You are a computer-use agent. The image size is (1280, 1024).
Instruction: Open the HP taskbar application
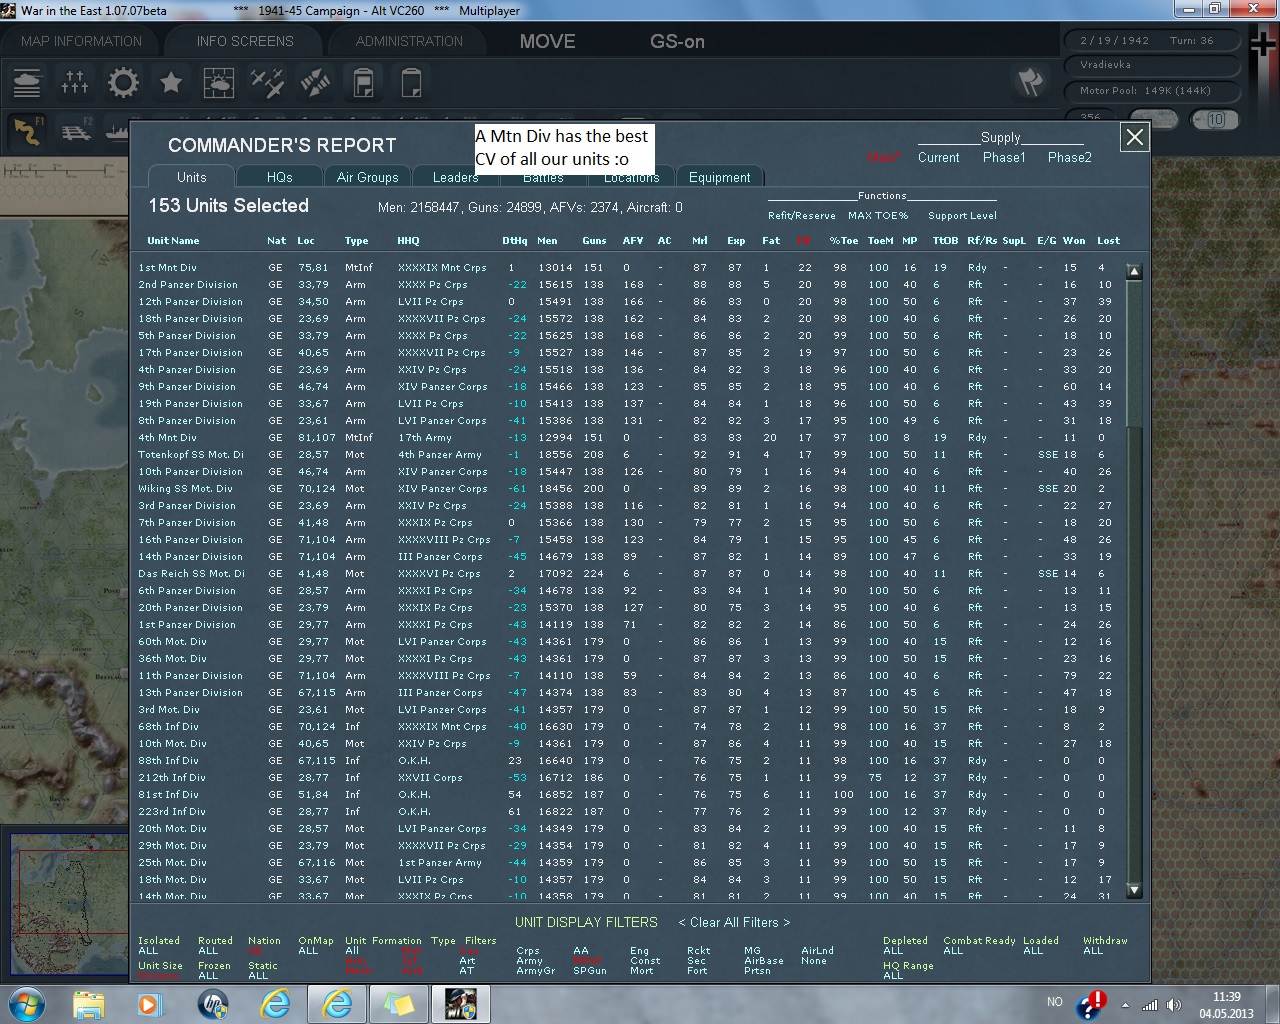pyautogui.click(x=213, y=1004)
